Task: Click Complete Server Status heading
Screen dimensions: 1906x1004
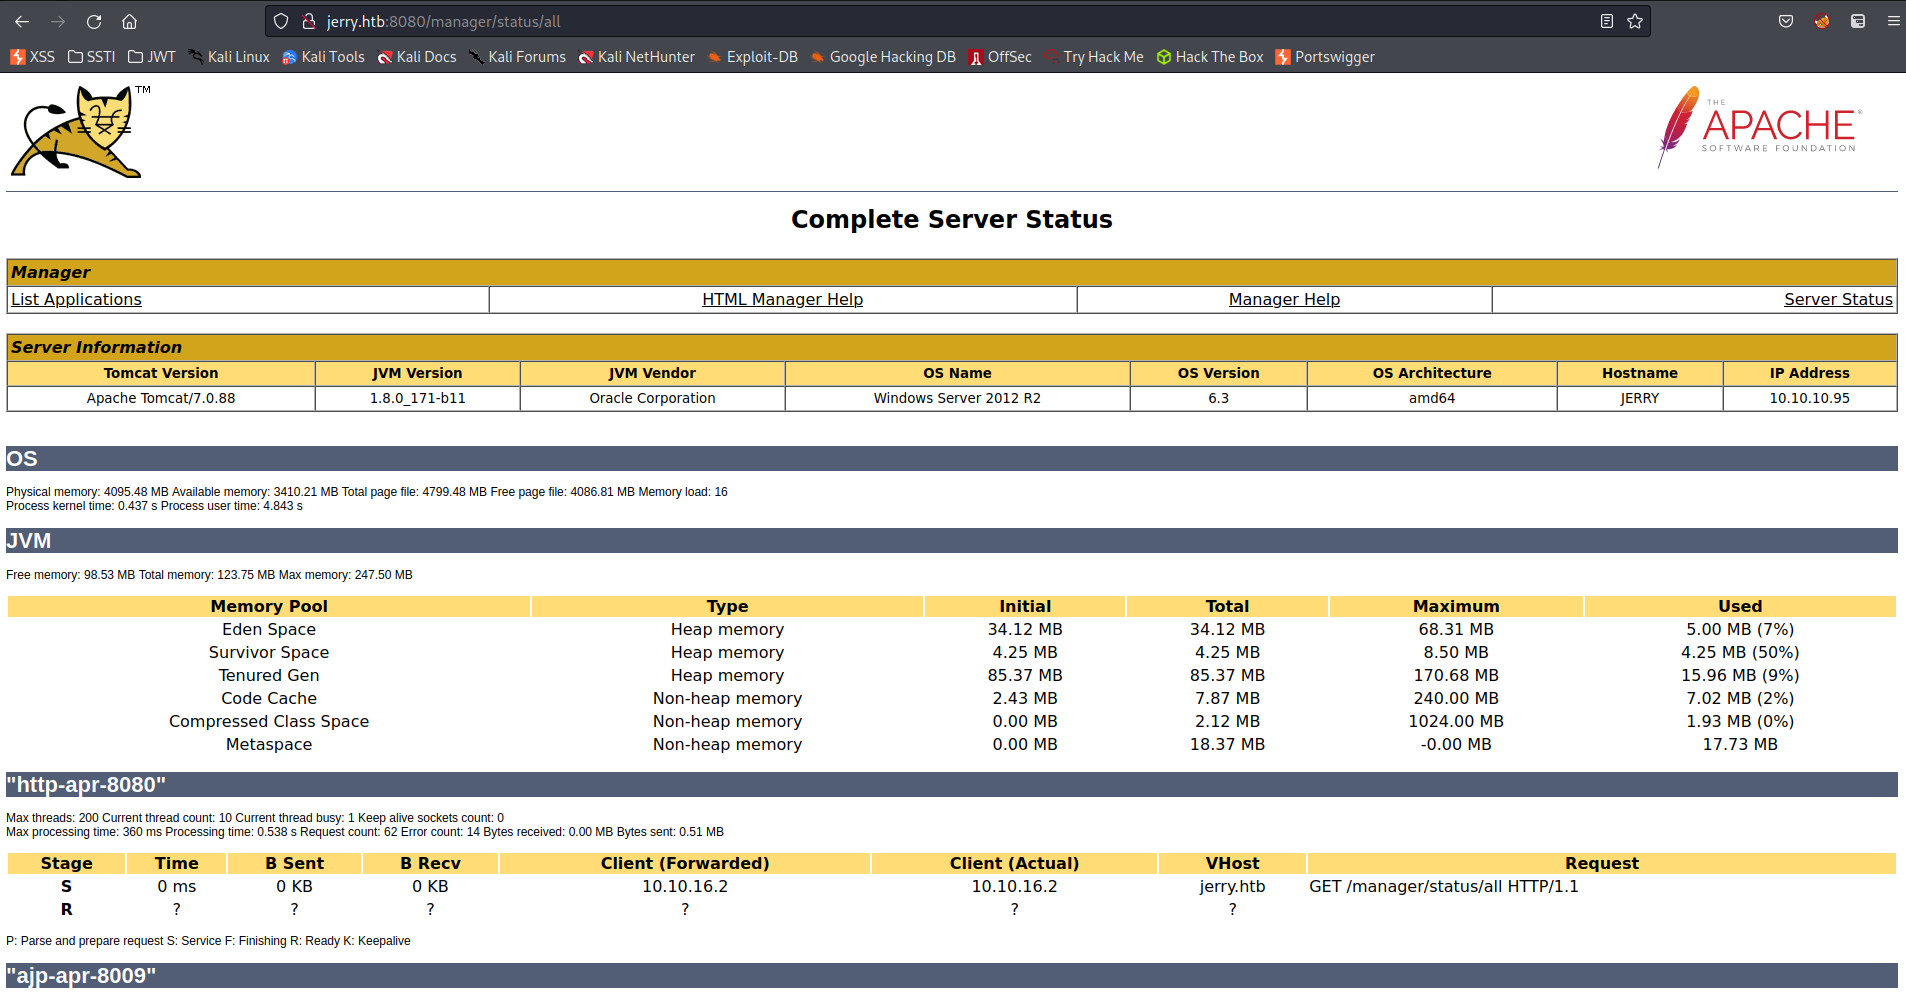Action: coord(952,219)
